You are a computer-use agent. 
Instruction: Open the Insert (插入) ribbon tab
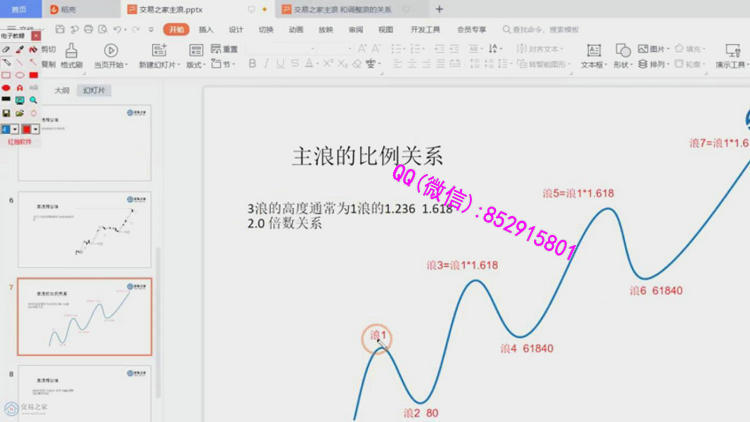coord(205,30)
